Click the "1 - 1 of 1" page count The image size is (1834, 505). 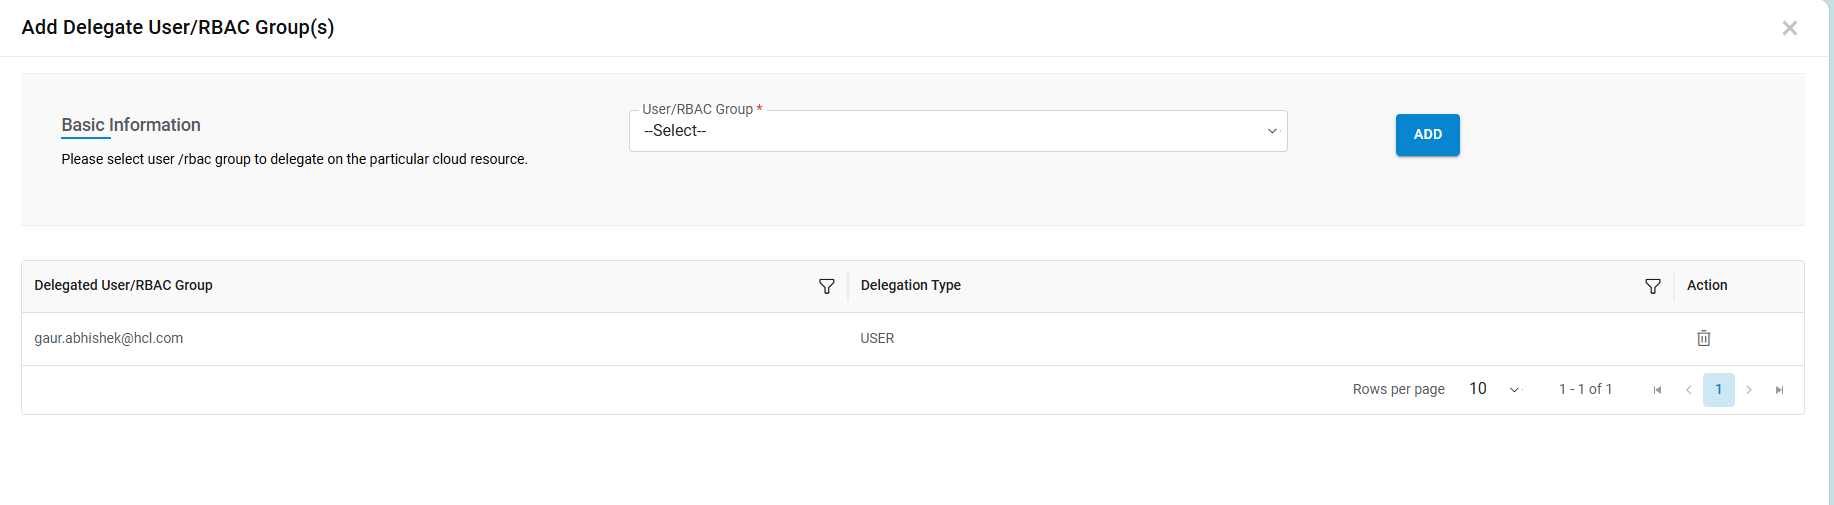(1585, 389)
